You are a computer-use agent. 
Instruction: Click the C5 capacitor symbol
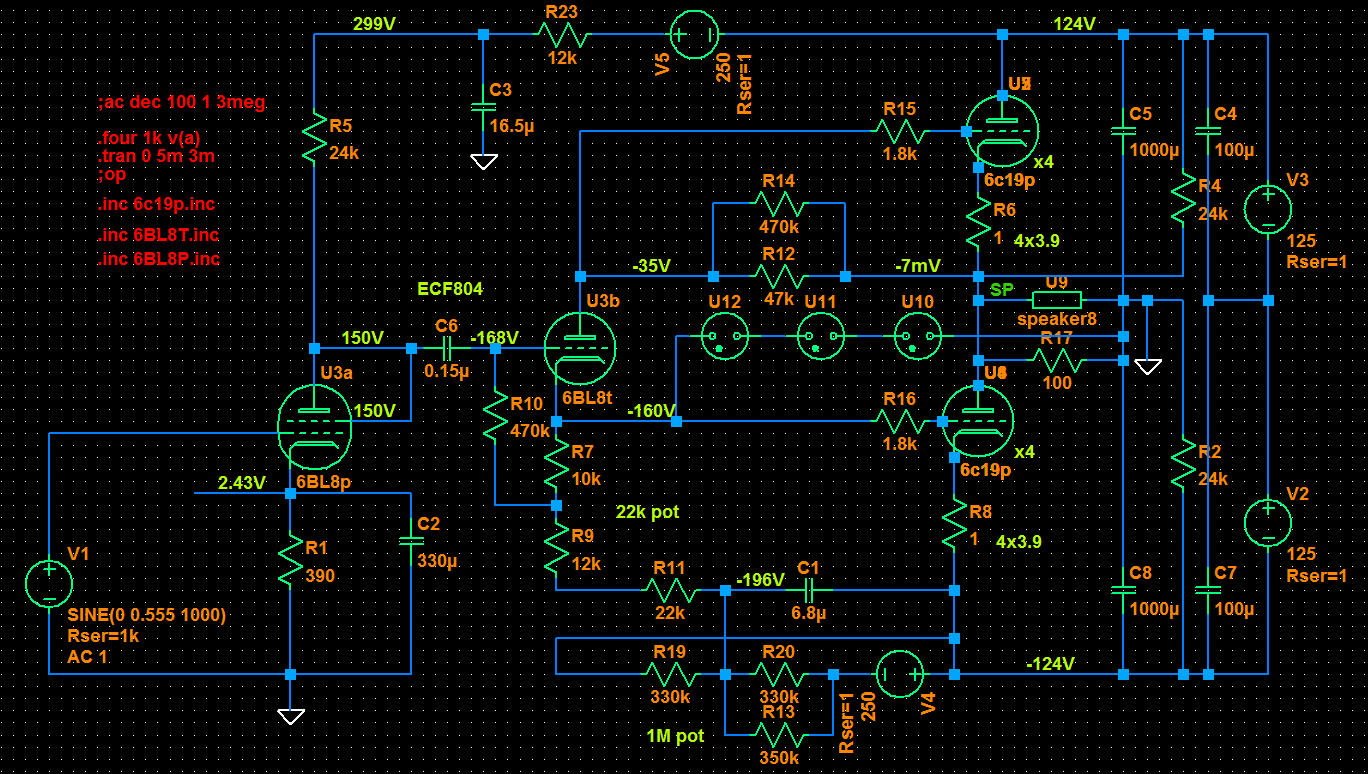(1123, 131)
